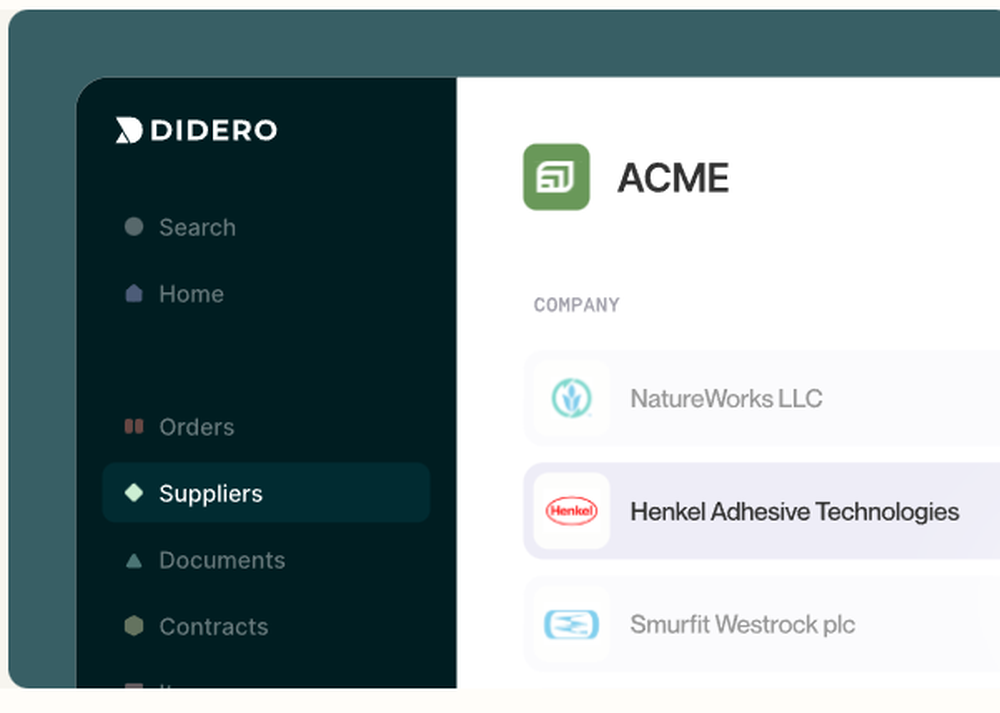Select NatureWorks LLC from the list

tap(726, 398)
